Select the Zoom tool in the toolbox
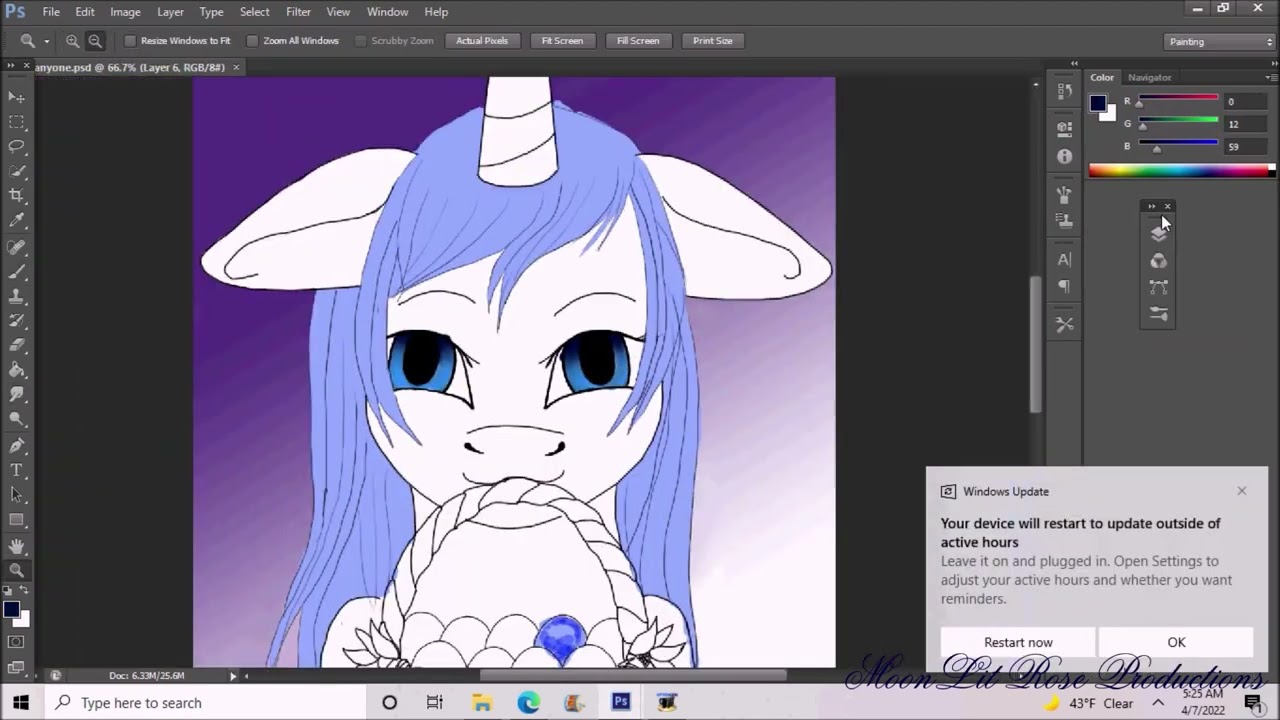Image resolution: width=1280 pixels, height=720 pixels. pos(17,570)
